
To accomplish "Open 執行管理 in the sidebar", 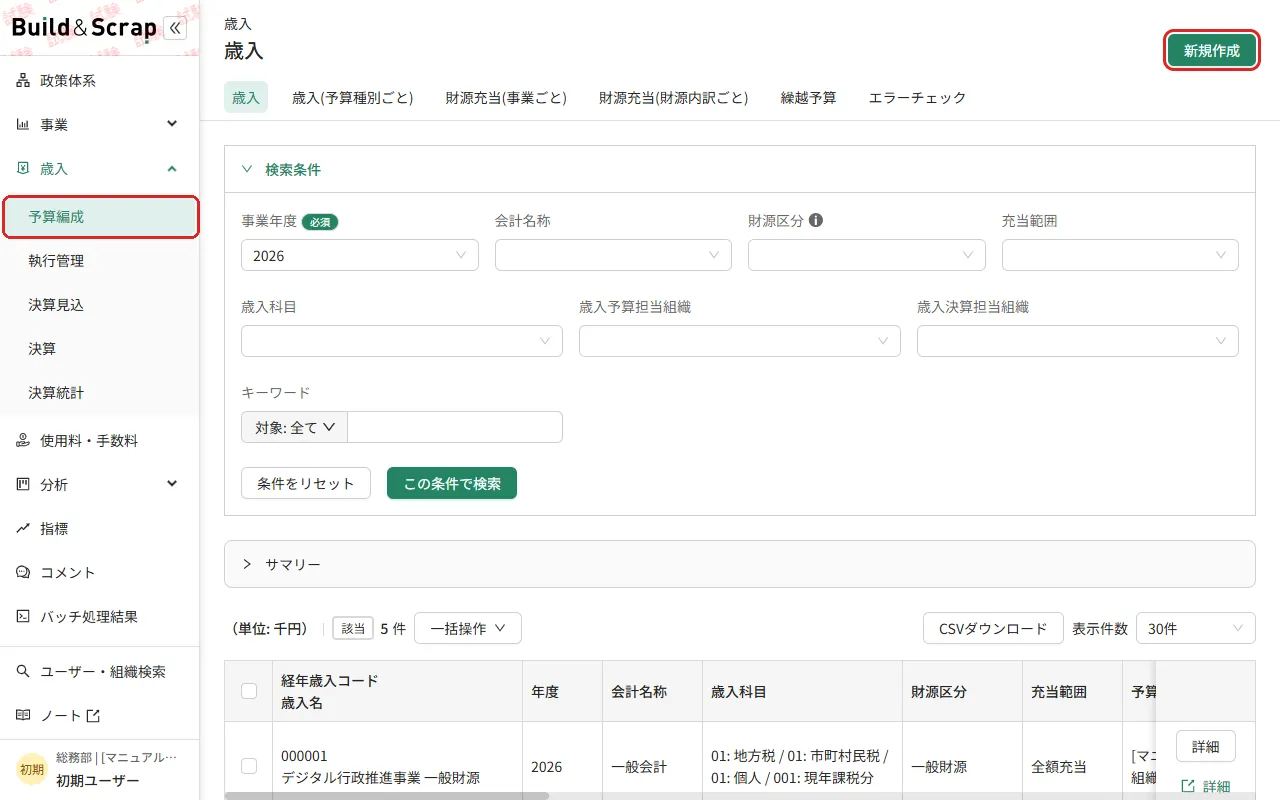I will click(100, 261).
